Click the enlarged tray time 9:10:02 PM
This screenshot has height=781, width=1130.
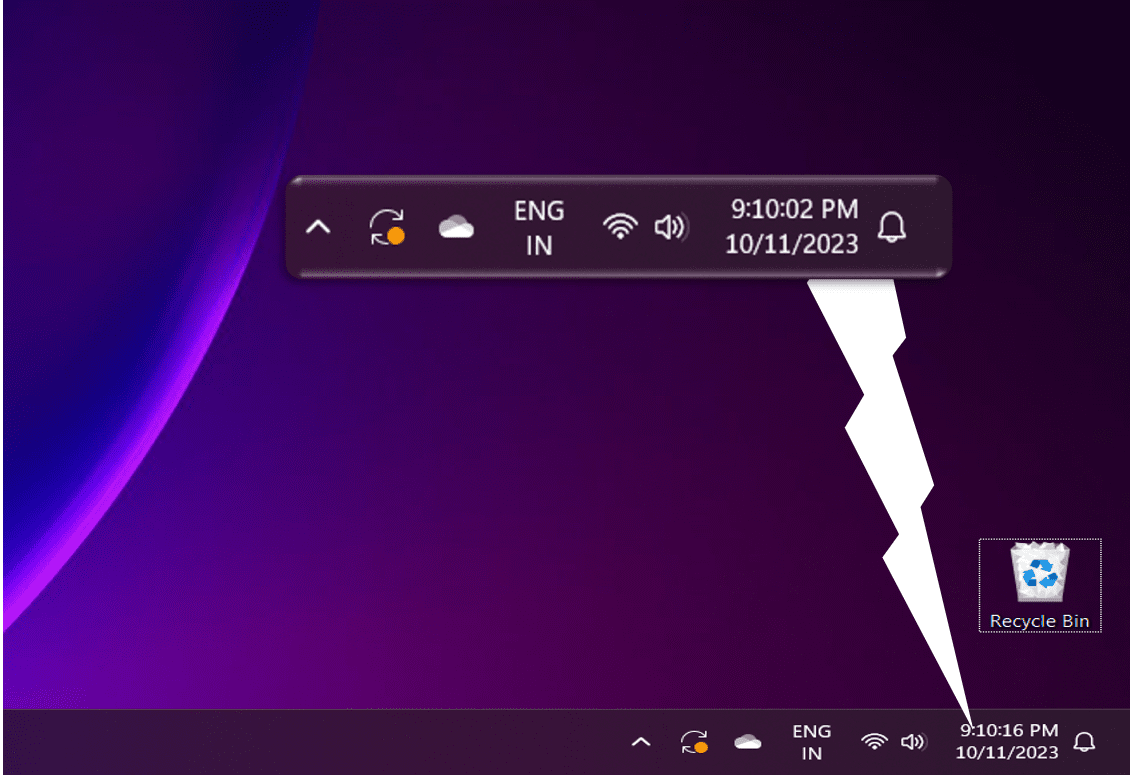point(793,210)
